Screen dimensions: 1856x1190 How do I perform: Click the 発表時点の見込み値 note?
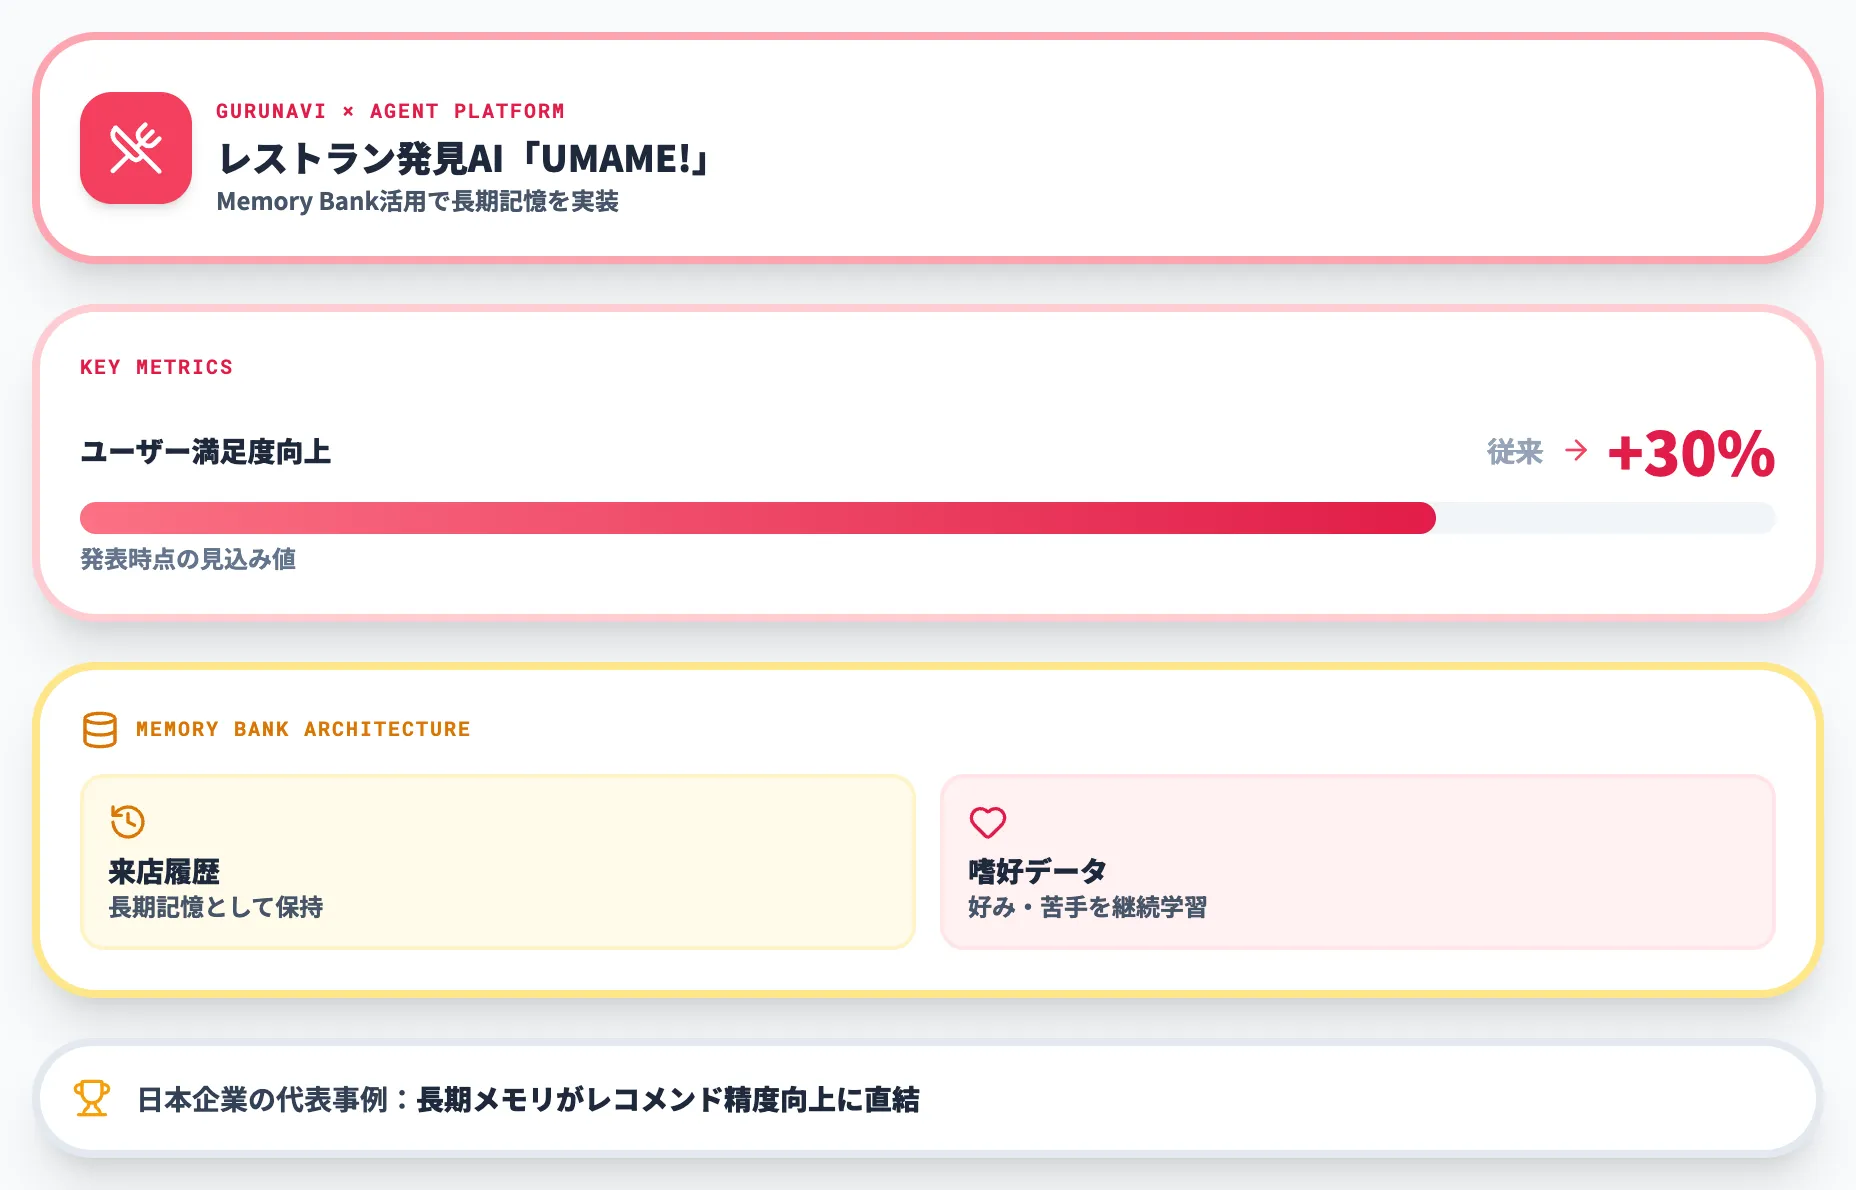click(188, 559)
